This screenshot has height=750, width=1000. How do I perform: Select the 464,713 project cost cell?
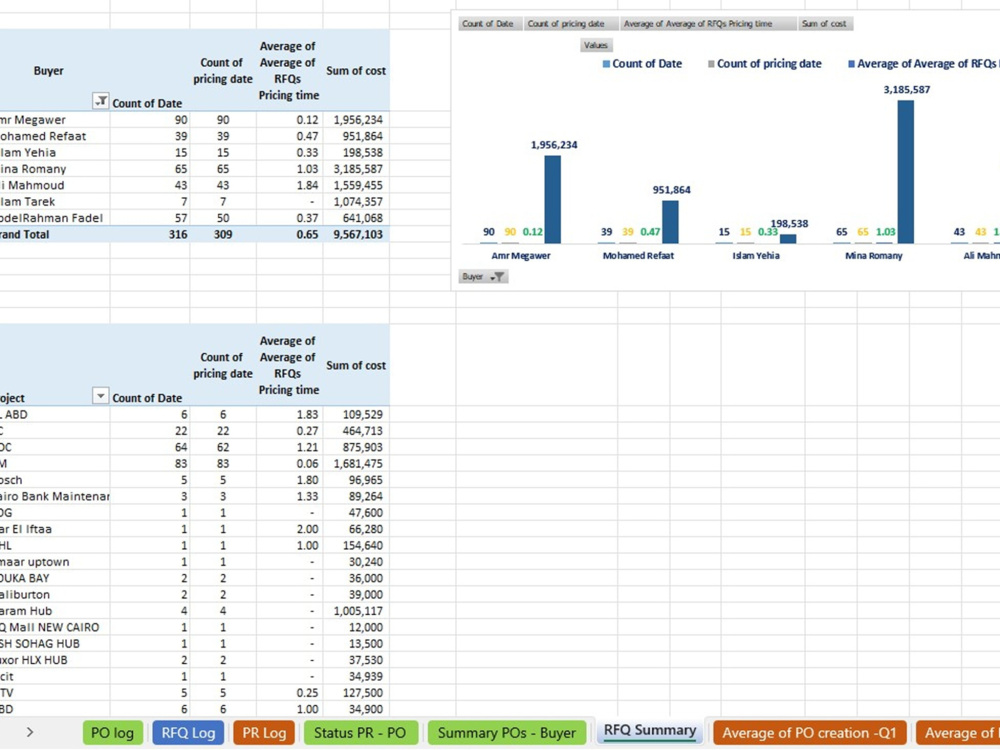(x=355, y=430)
